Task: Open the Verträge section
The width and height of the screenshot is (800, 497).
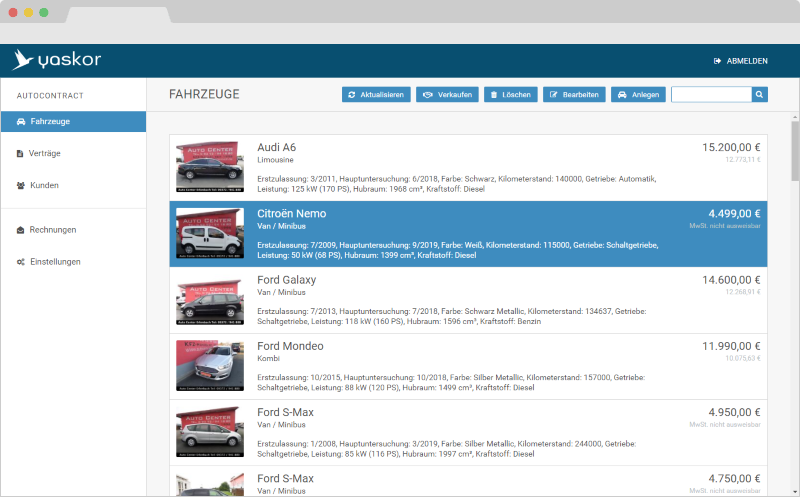Action: pos(44,153)
